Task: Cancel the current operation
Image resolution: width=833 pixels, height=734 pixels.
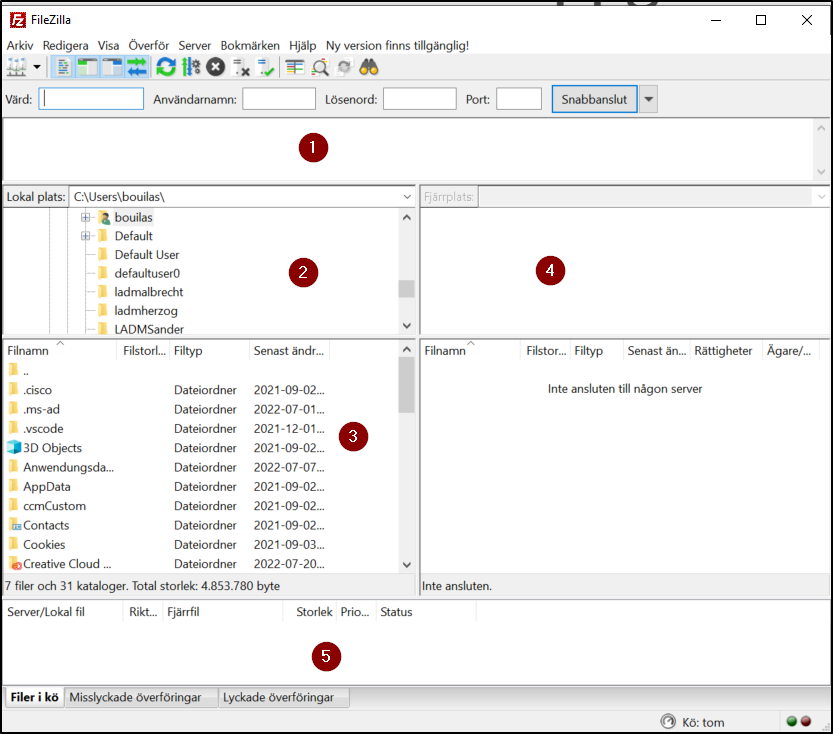Action: click(x=214, y=67)
